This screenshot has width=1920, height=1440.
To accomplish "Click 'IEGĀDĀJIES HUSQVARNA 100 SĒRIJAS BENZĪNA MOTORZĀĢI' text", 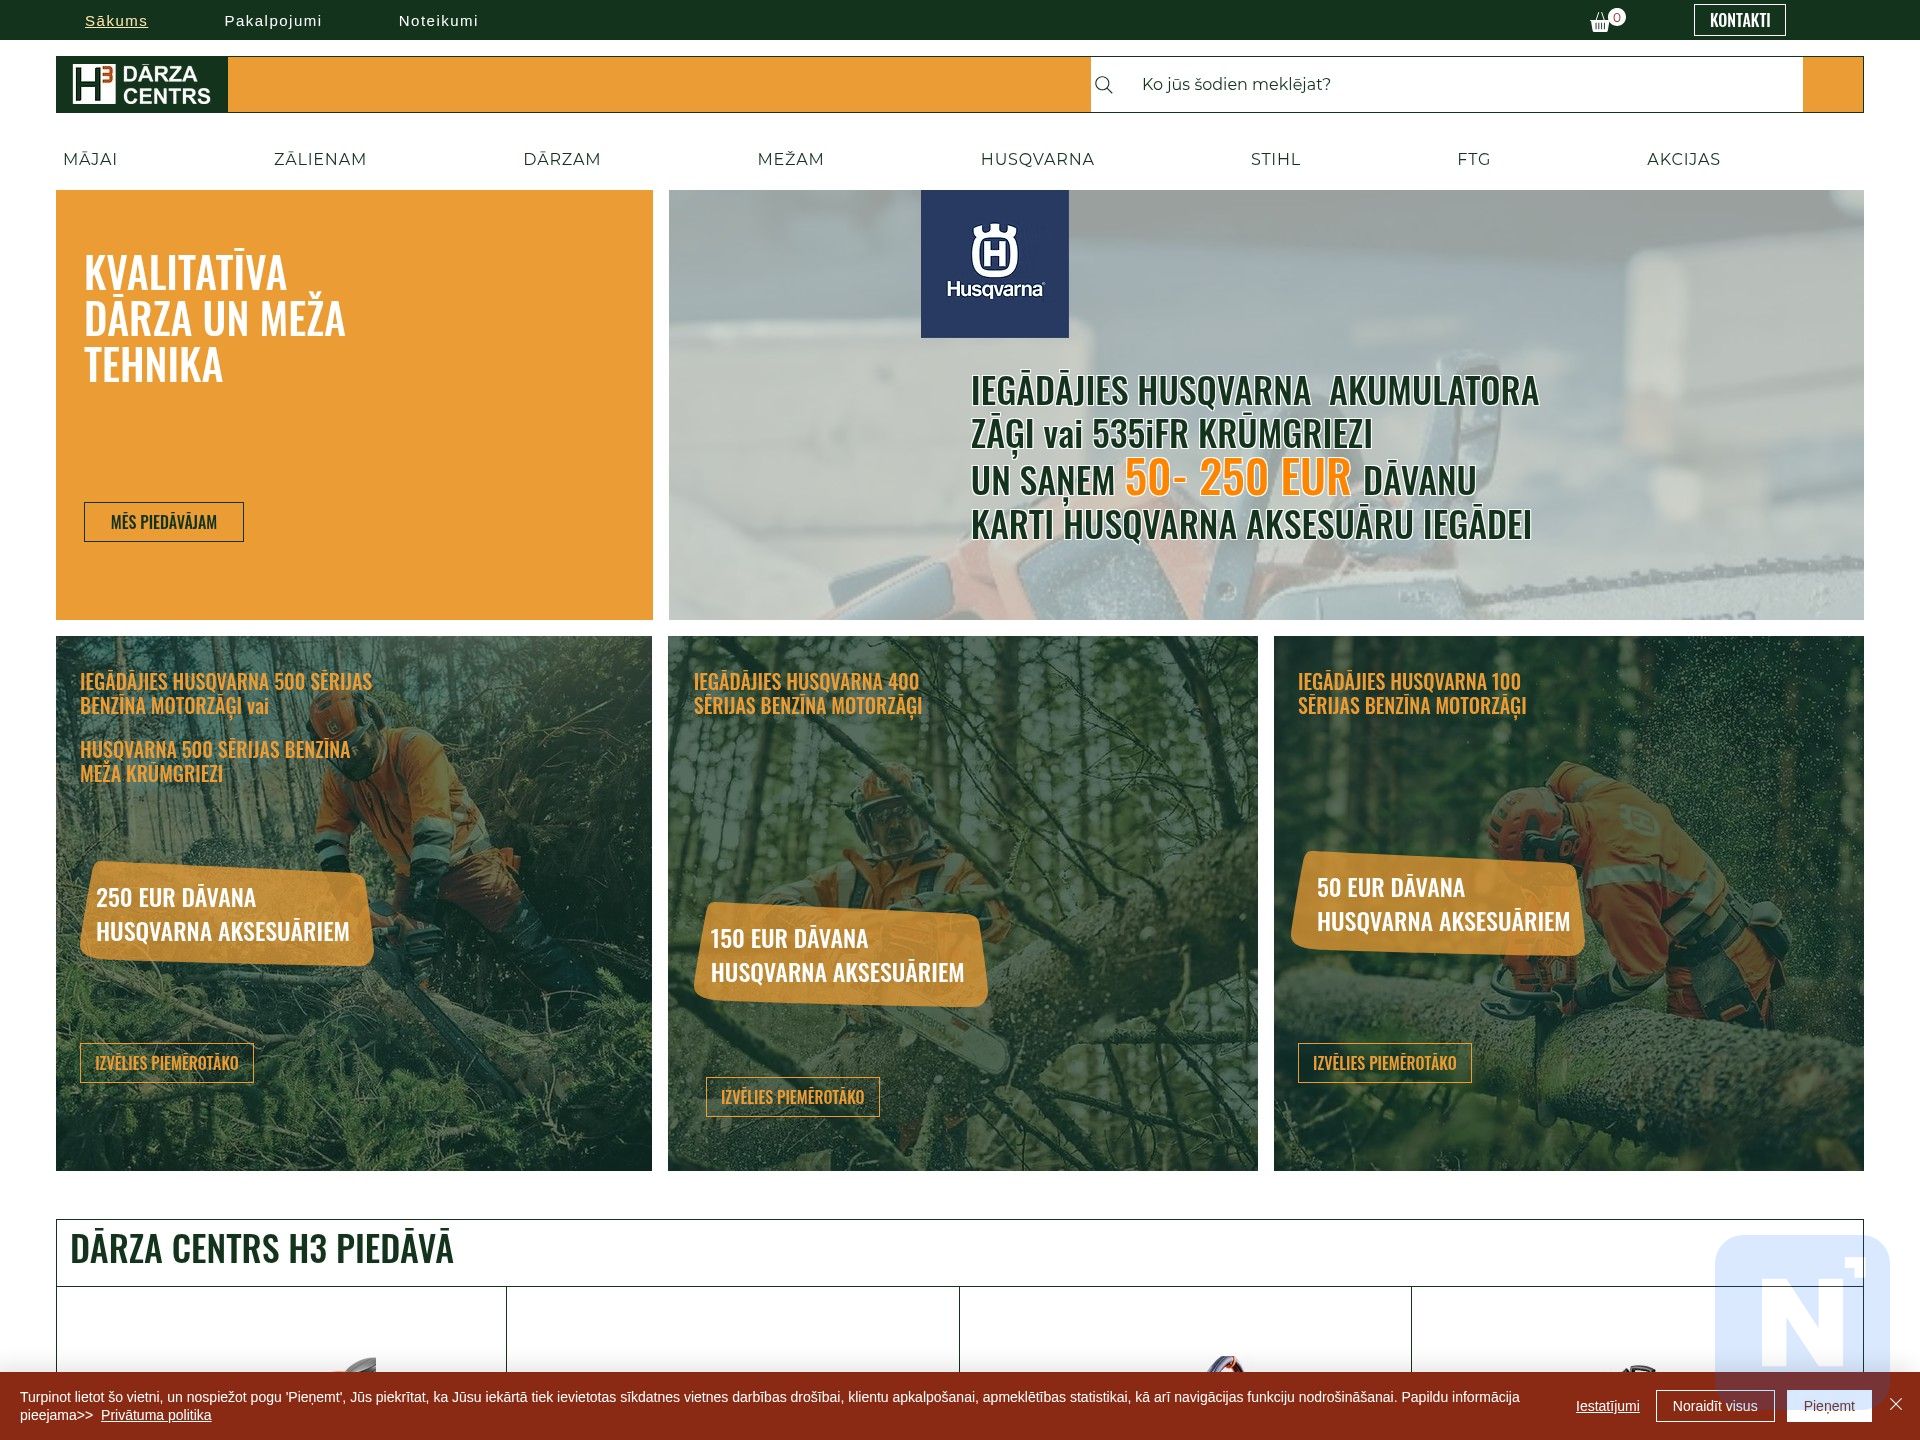I will click(1412, 694).
